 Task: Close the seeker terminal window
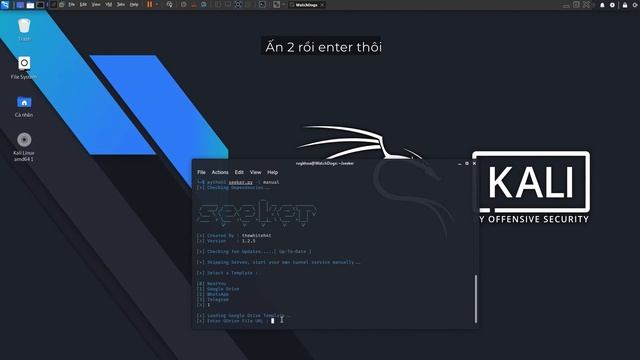(474, 163)
